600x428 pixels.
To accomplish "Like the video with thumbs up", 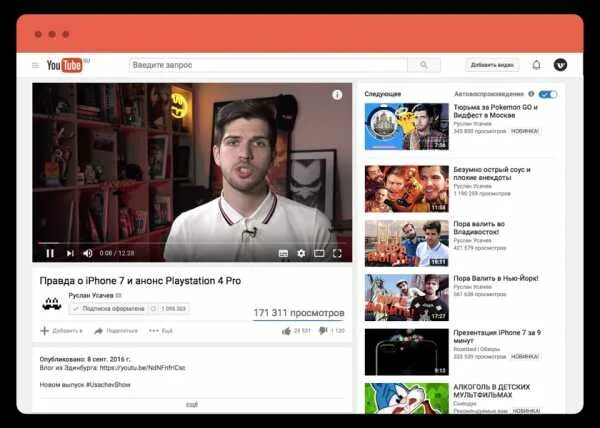I will [287, 331].
